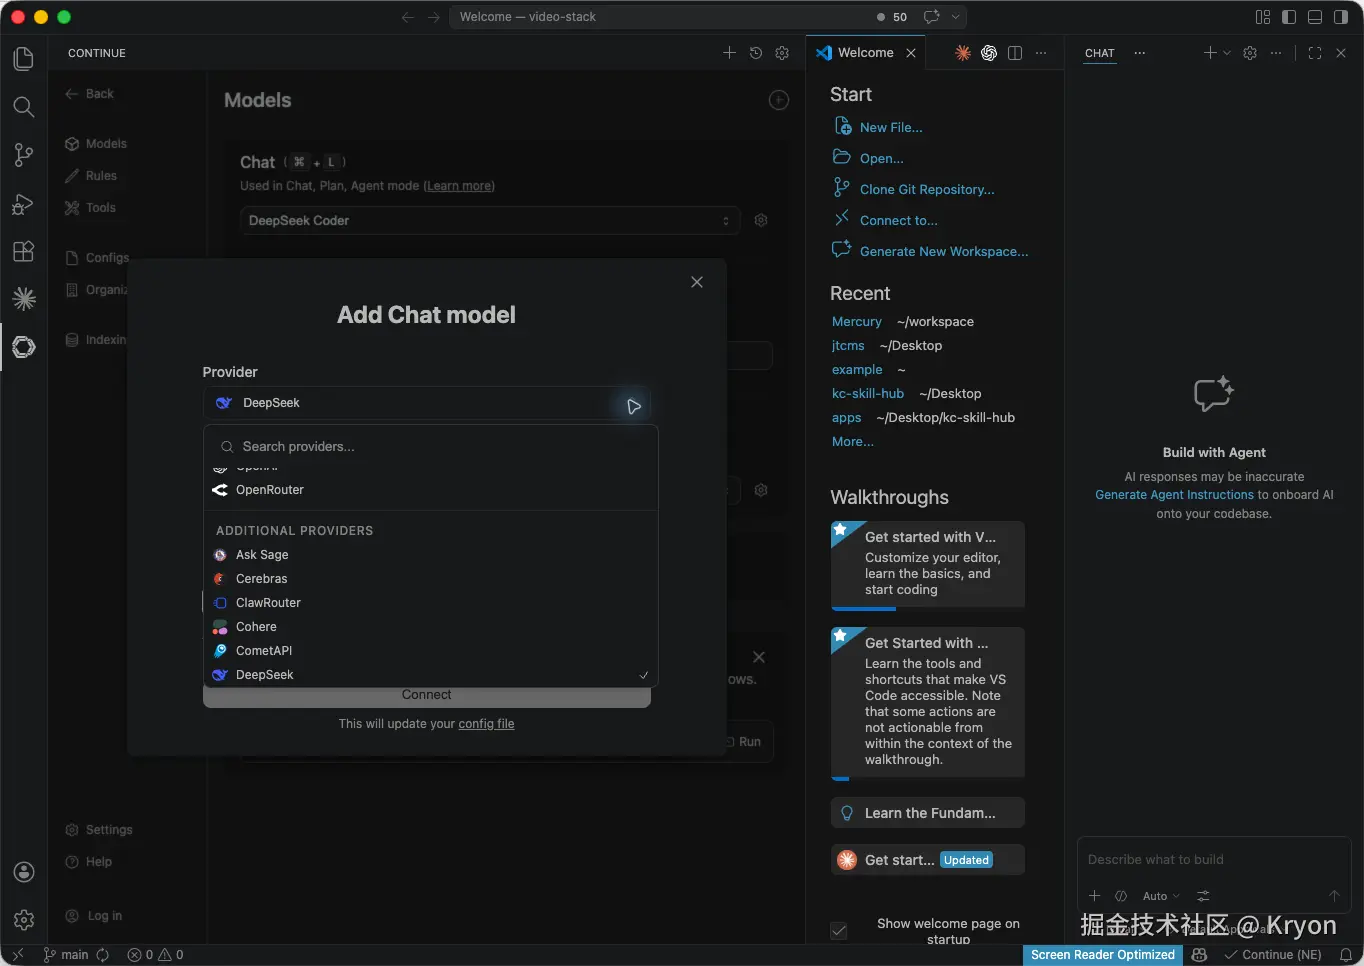Switch to the Welcome editor tab
The height and width of the screenshot is (966, 1364).
[866, 53]
